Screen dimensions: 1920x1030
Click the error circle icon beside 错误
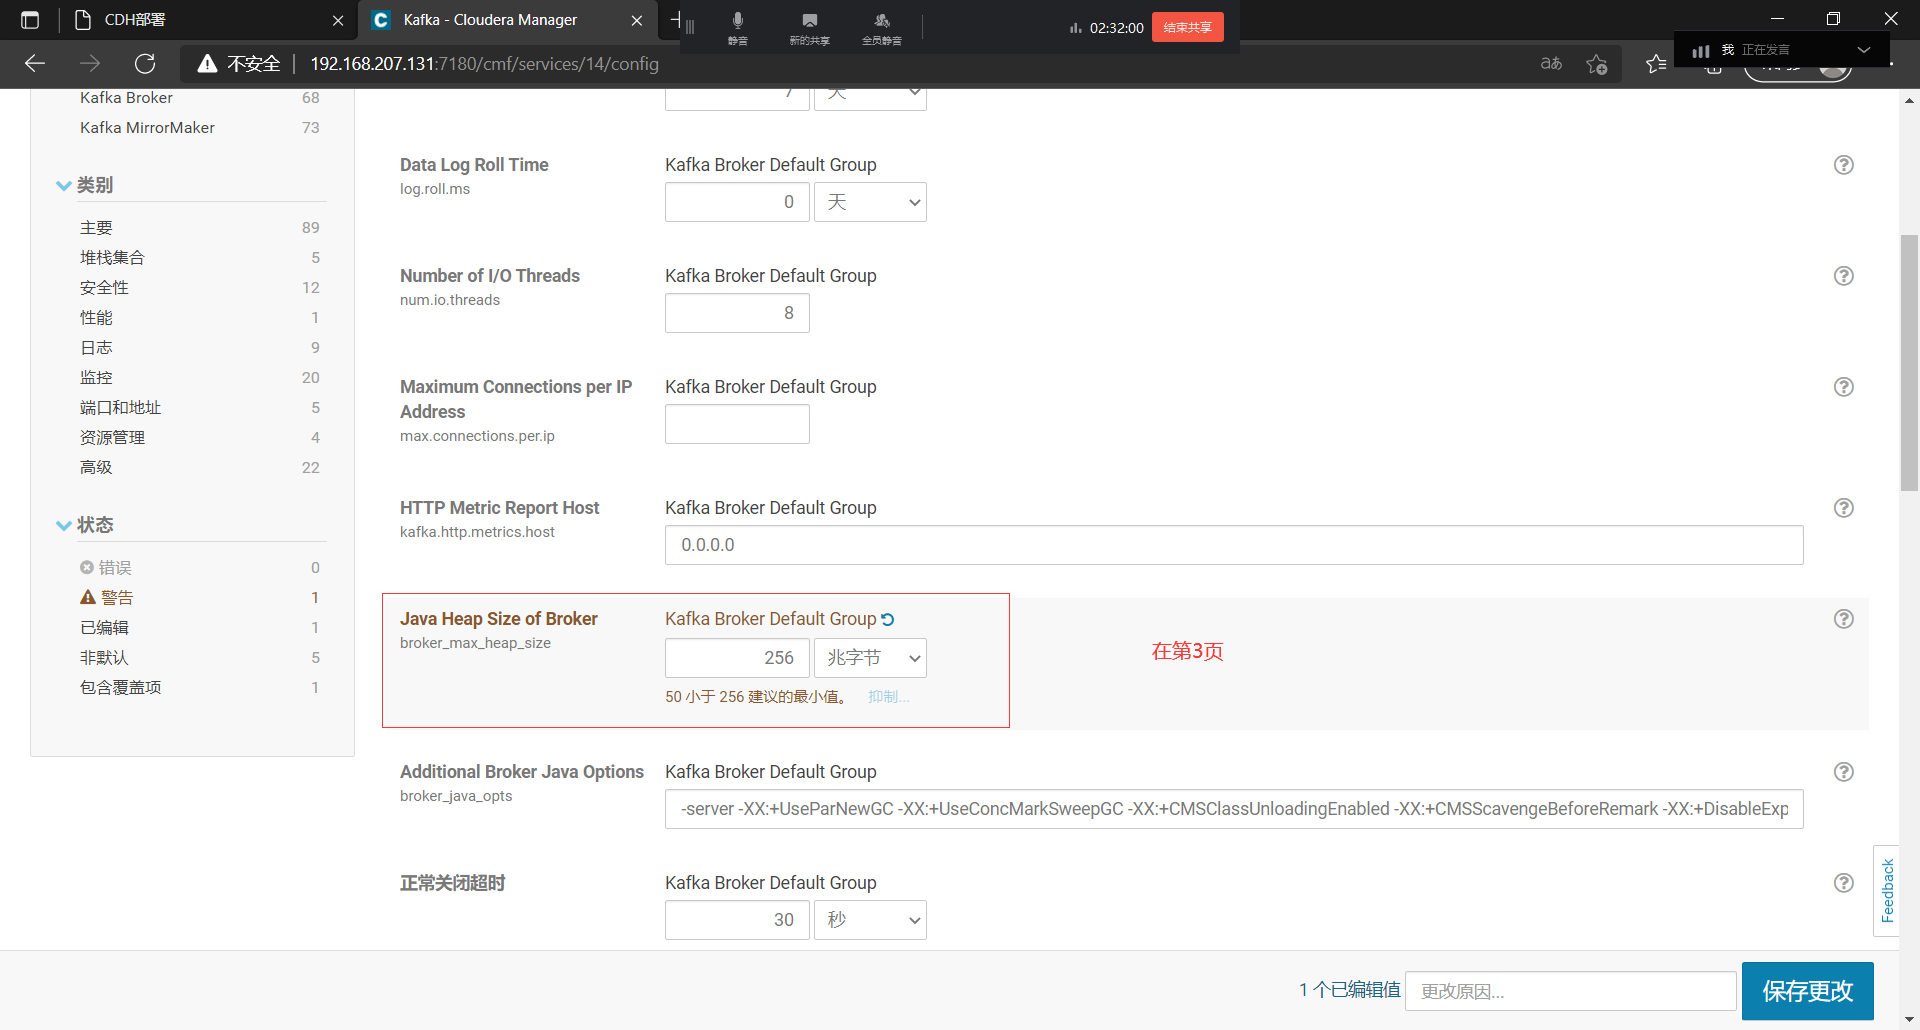87,567
